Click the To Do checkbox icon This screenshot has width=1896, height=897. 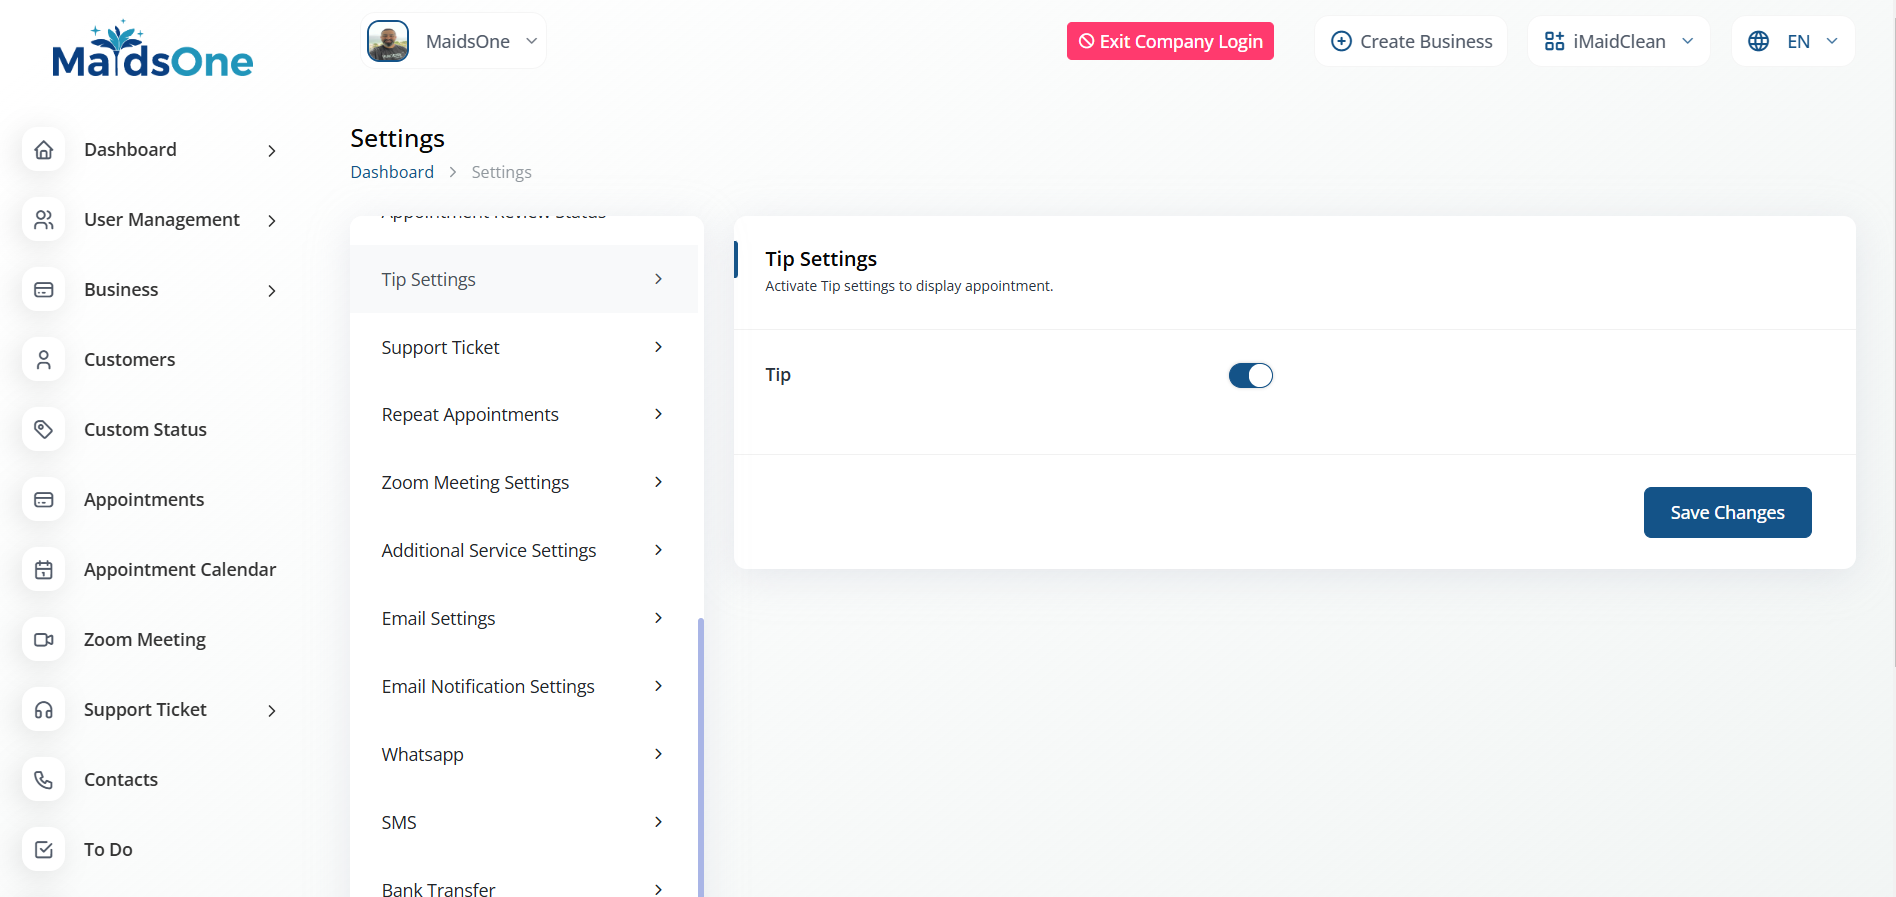[44, 850]
